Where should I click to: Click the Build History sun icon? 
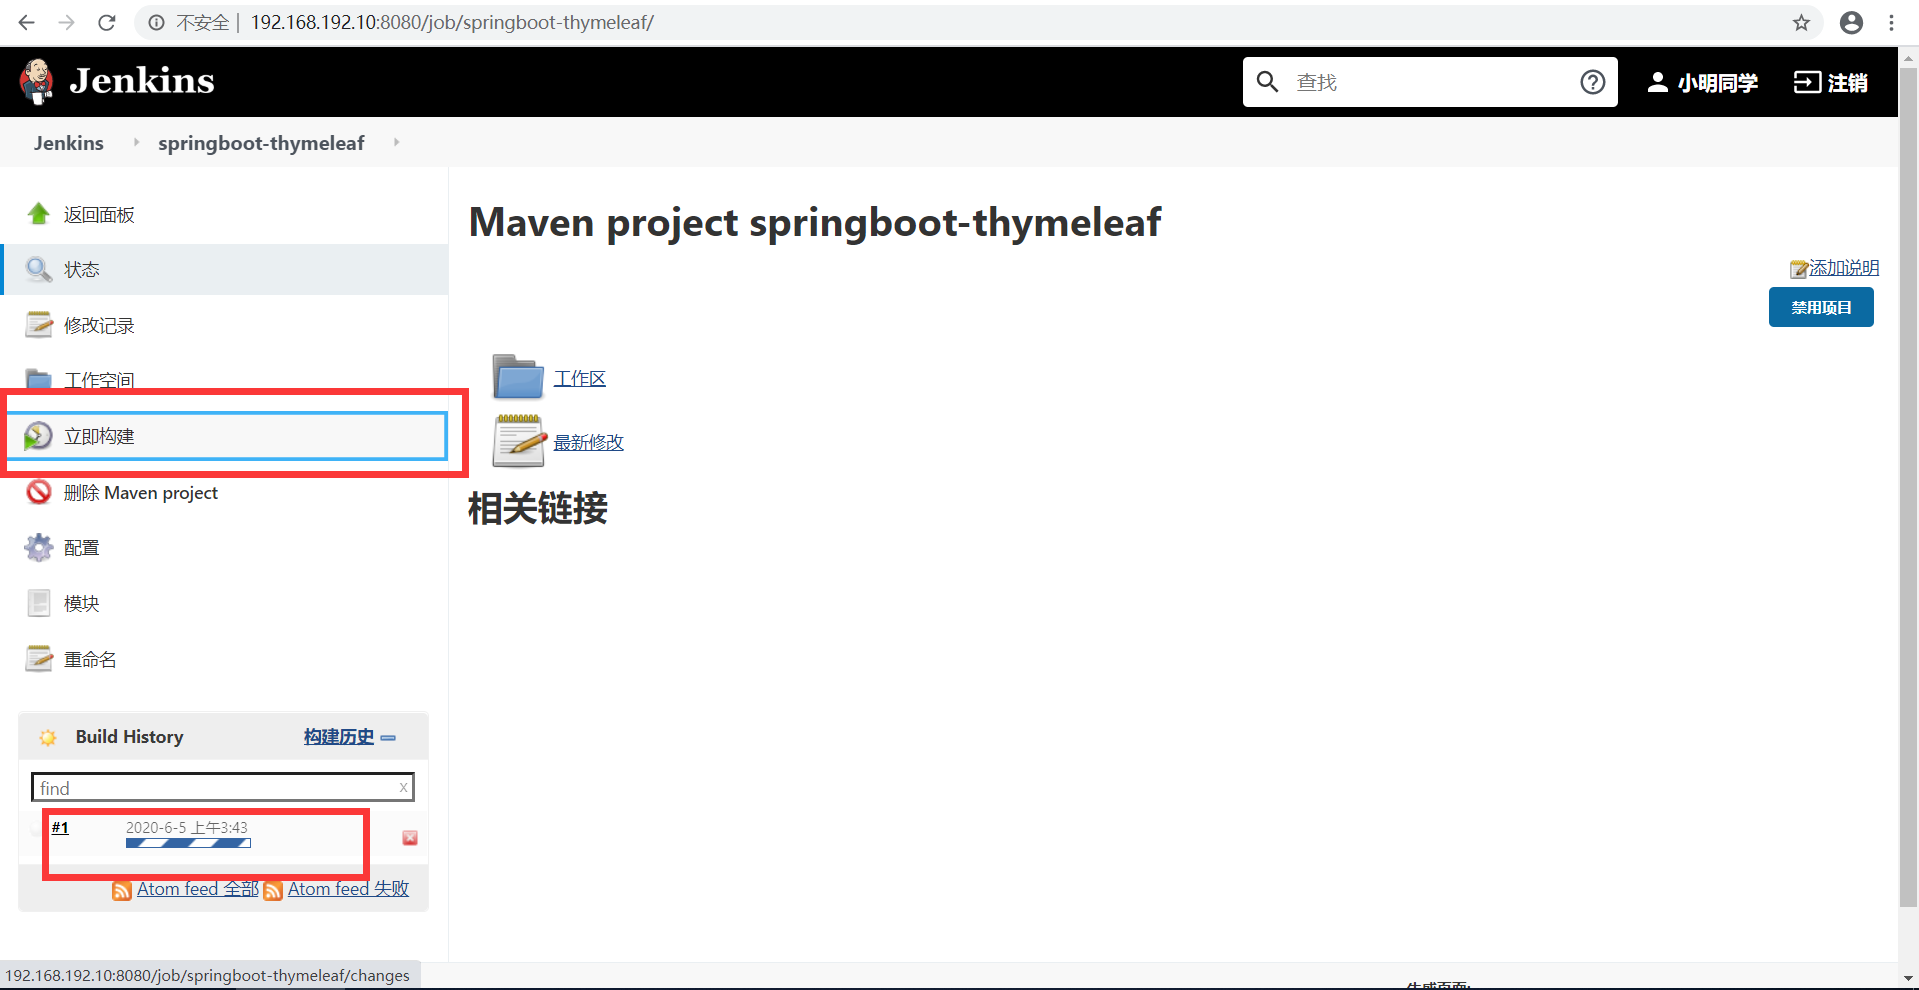pyautogui.click(x=47, y=737)
